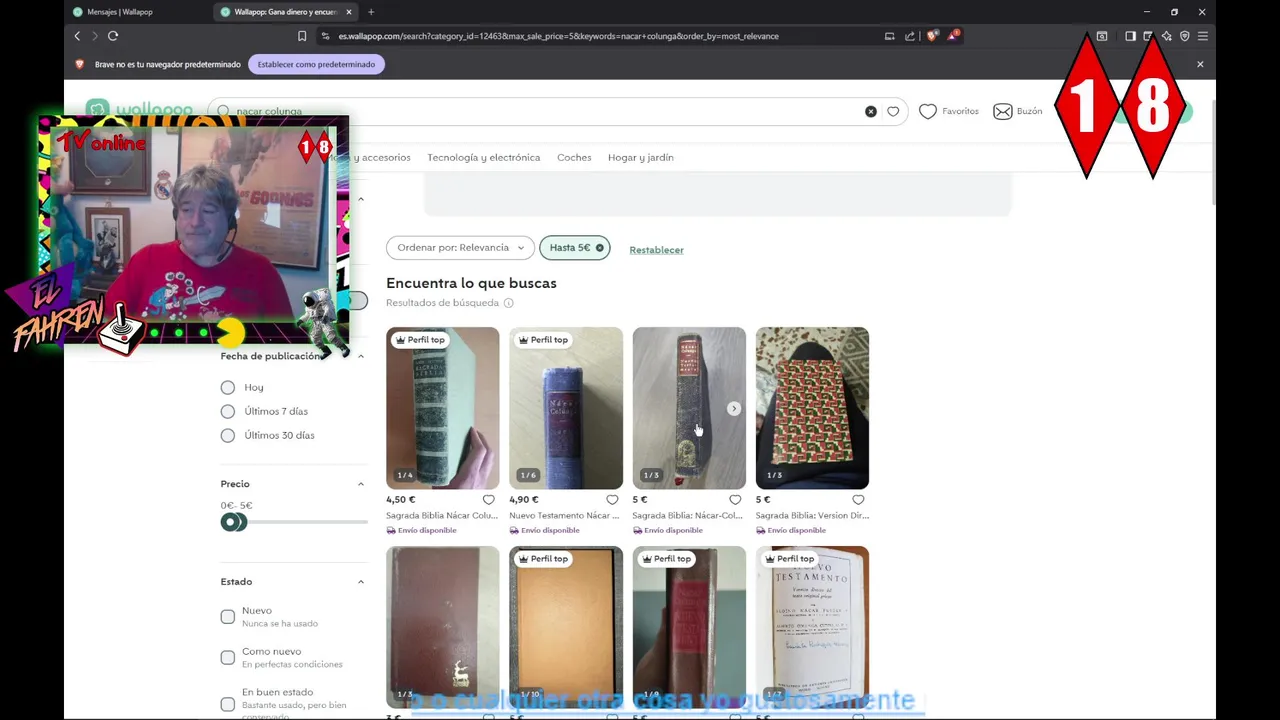Collapse the Estado filter section
Viewport: 1280px width, 720px height.
click(x=361, y=582)
